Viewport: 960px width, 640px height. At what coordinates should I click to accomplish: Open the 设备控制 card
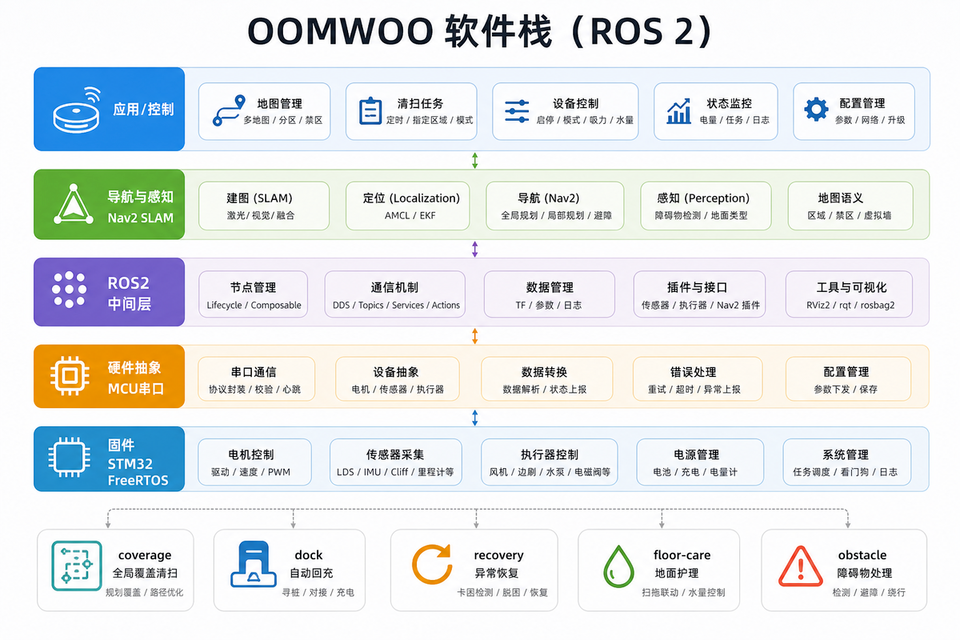pyautogui.click(x=566, y=111)
